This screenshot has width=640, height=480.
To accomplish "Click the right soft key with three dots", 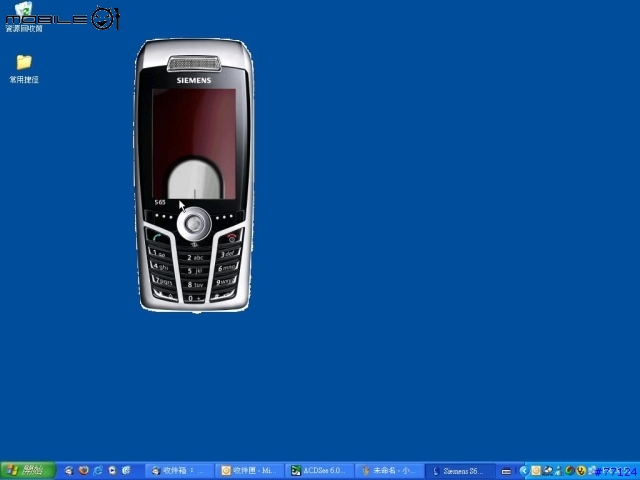I will 226,217.
